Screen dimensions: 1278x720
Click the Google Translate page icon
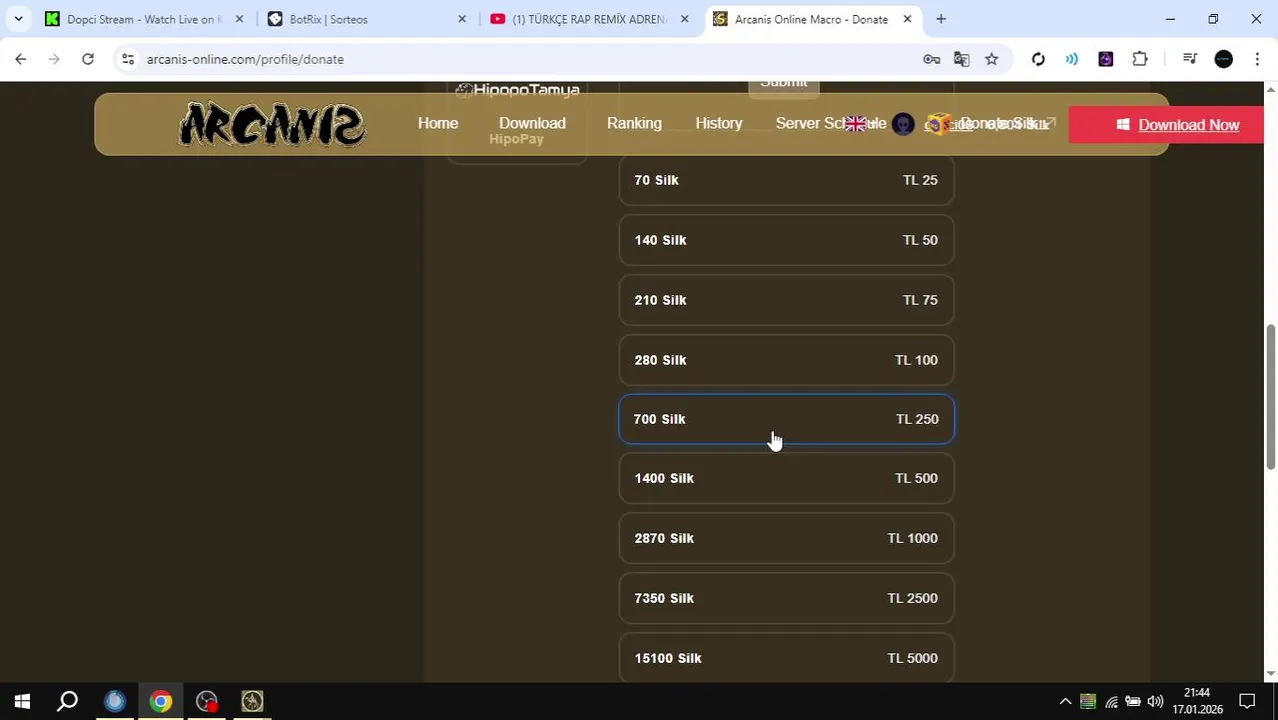coord(961,59)
